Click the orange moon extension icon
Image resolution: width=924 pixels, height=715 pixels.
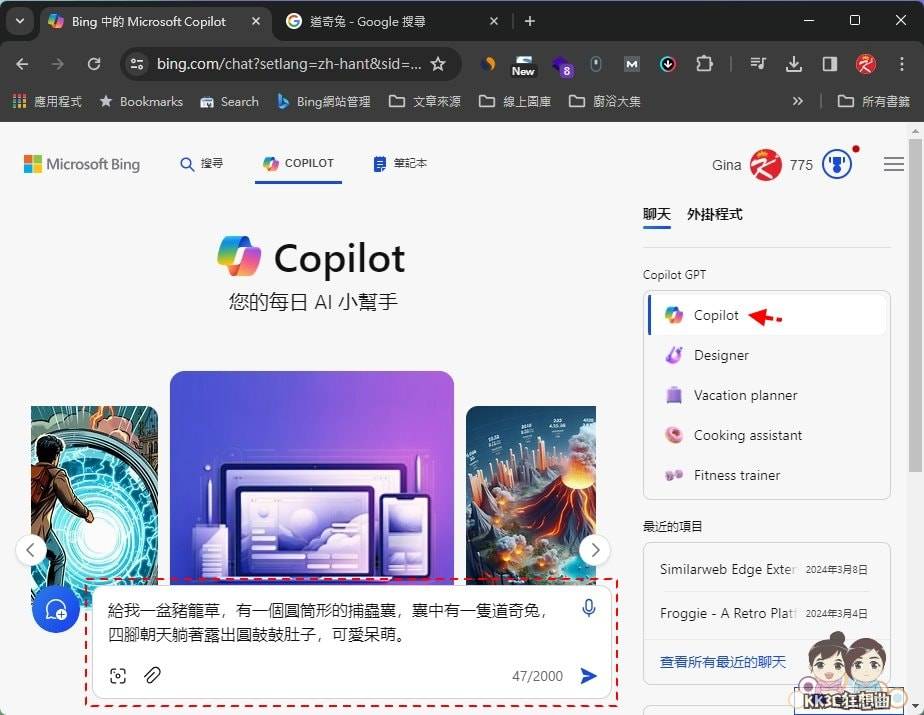point(488,64)
